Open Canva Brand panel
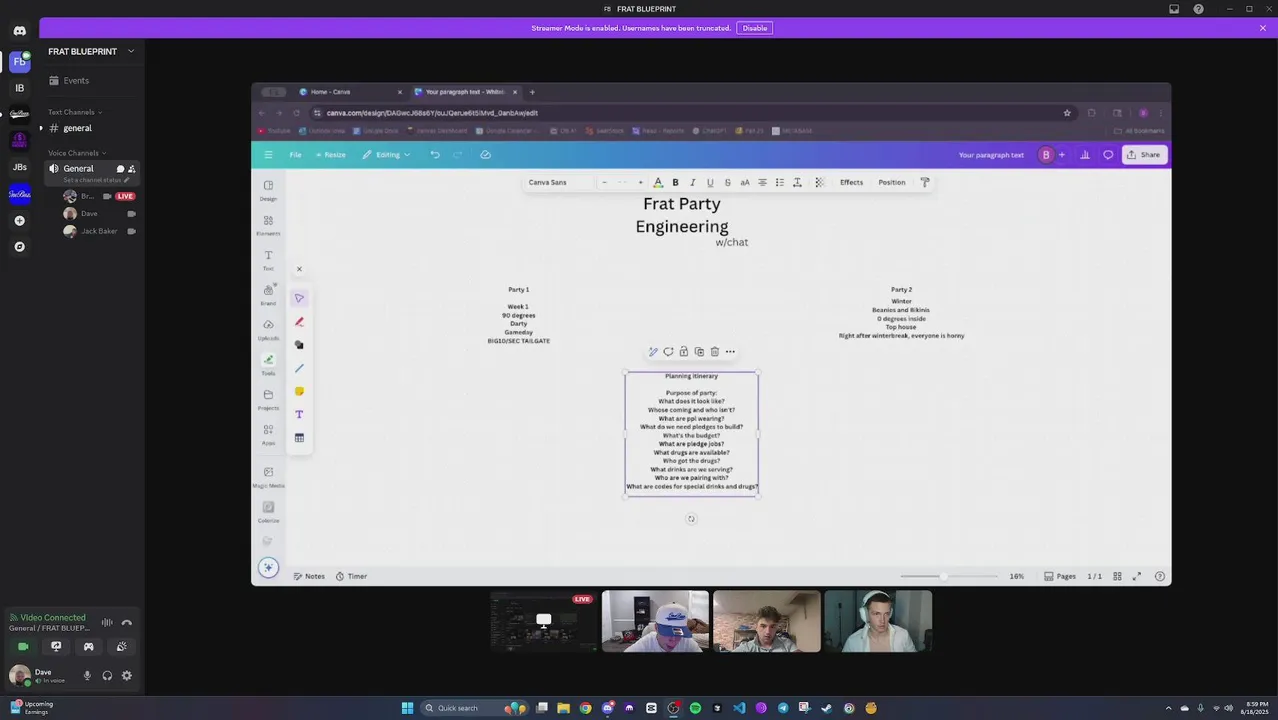 click(268, 295)
